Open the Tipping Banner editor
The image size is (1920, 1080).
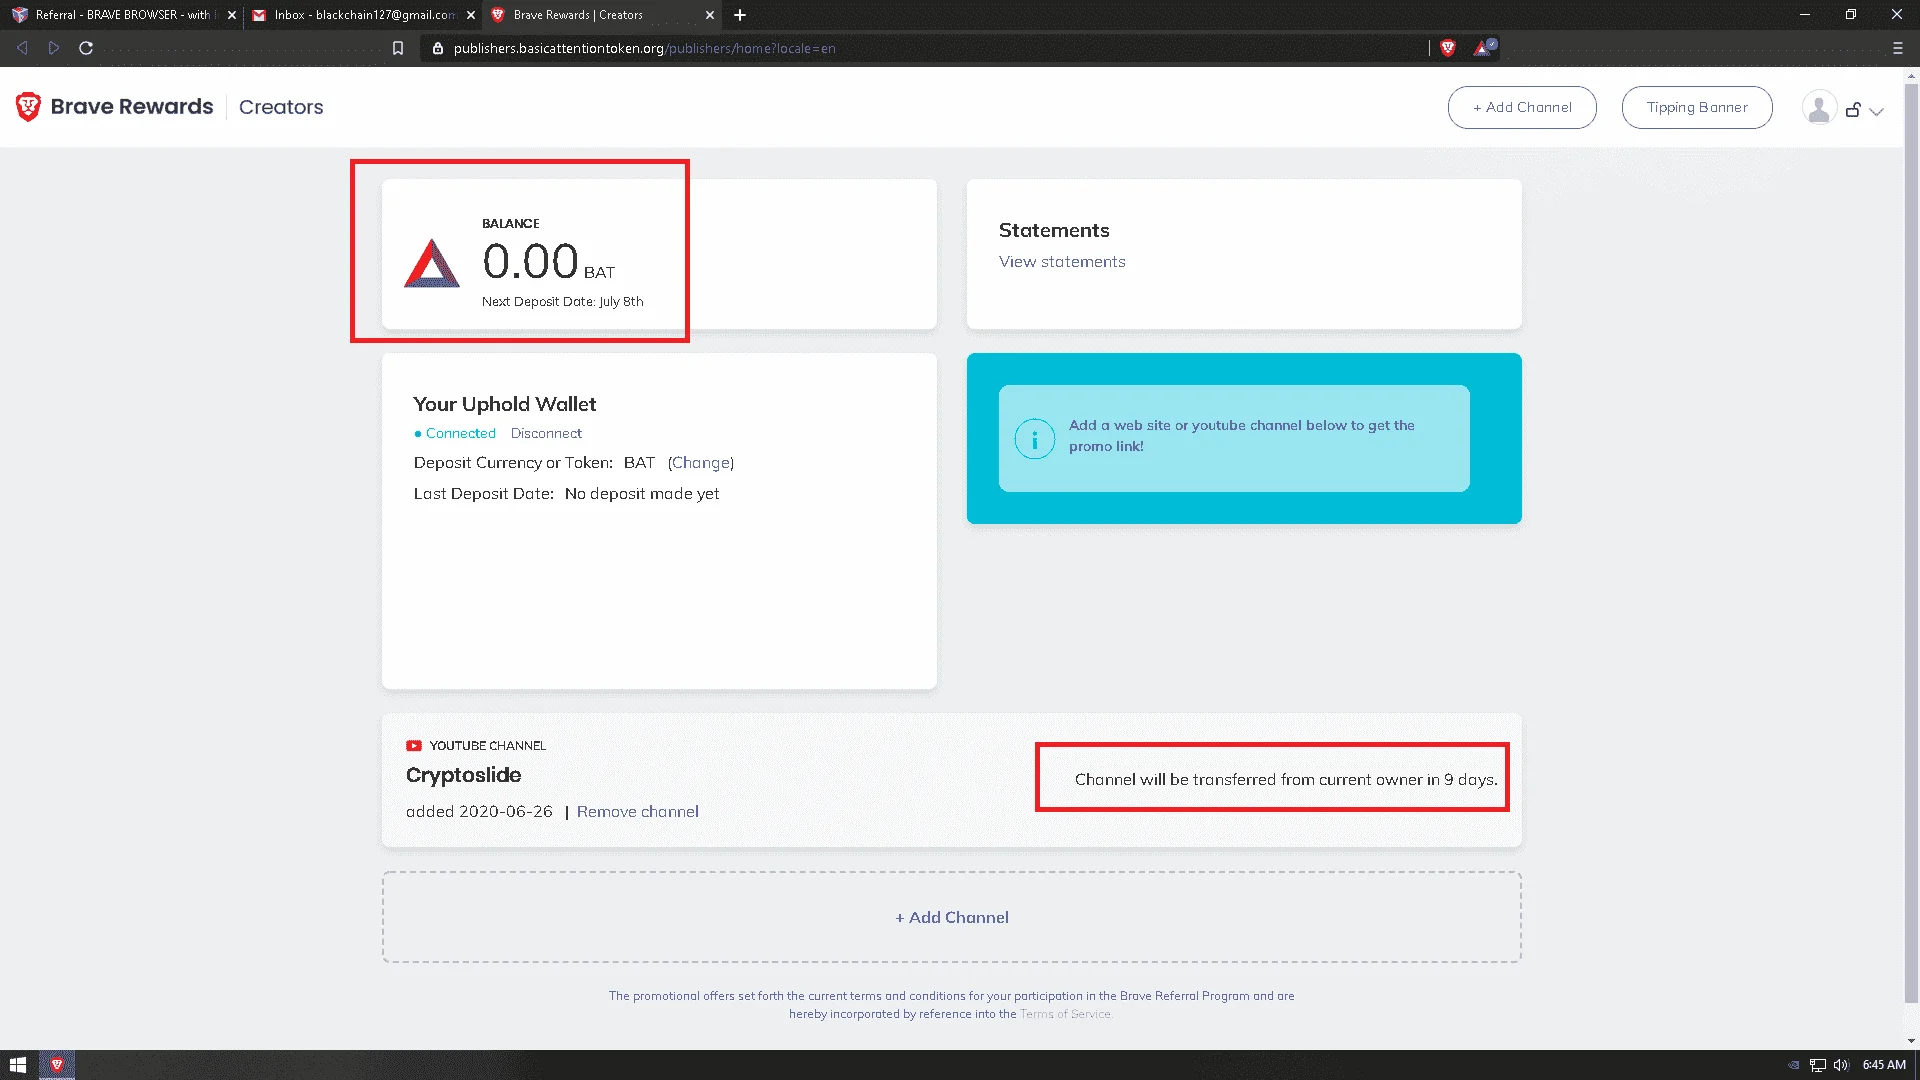tap(1697, 107)
